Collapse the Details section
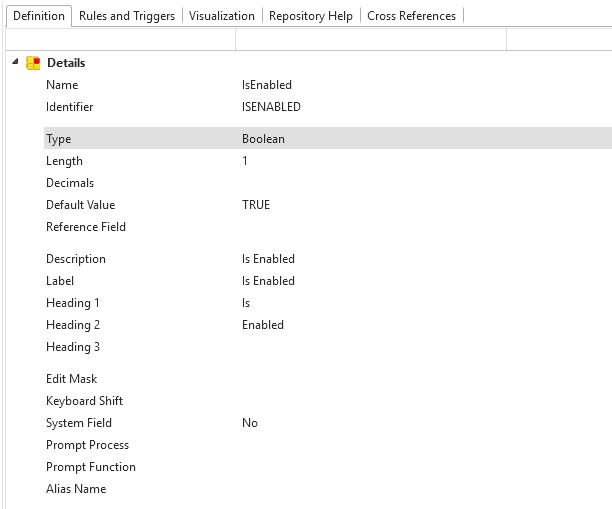 (x=15, y=62)
